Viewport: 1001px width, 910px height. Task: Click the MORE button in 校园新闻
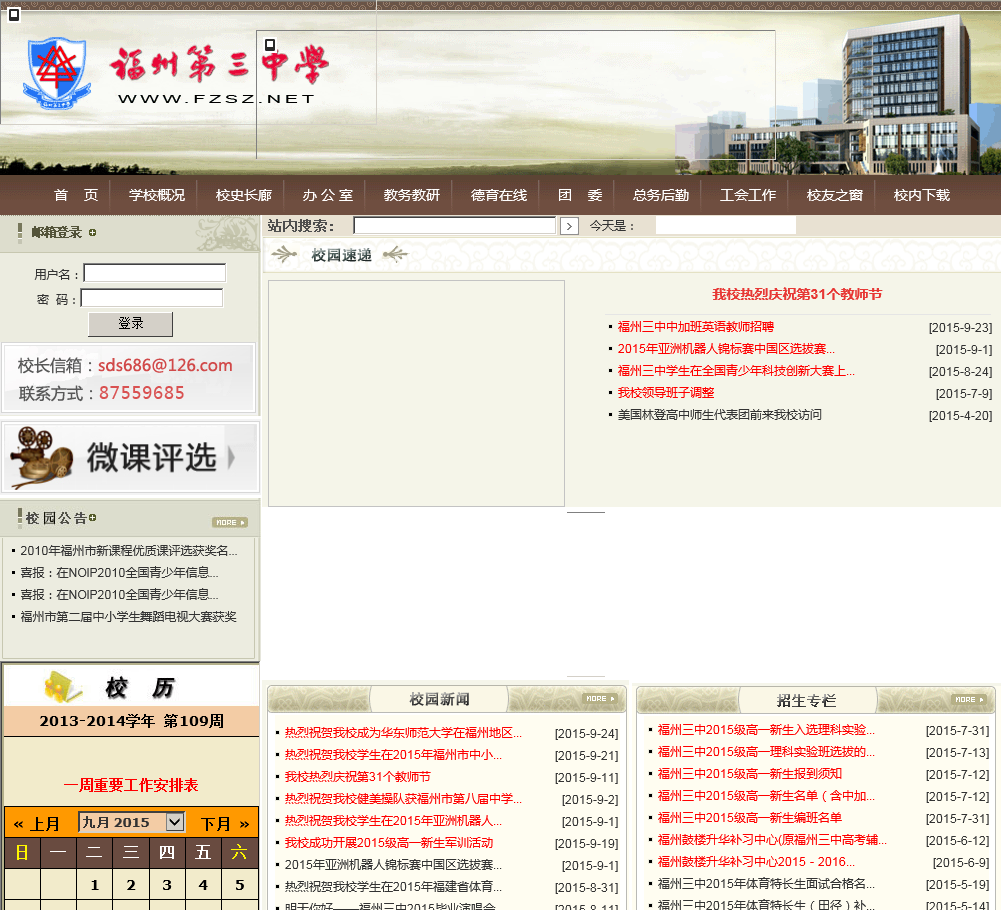(600, 699)
